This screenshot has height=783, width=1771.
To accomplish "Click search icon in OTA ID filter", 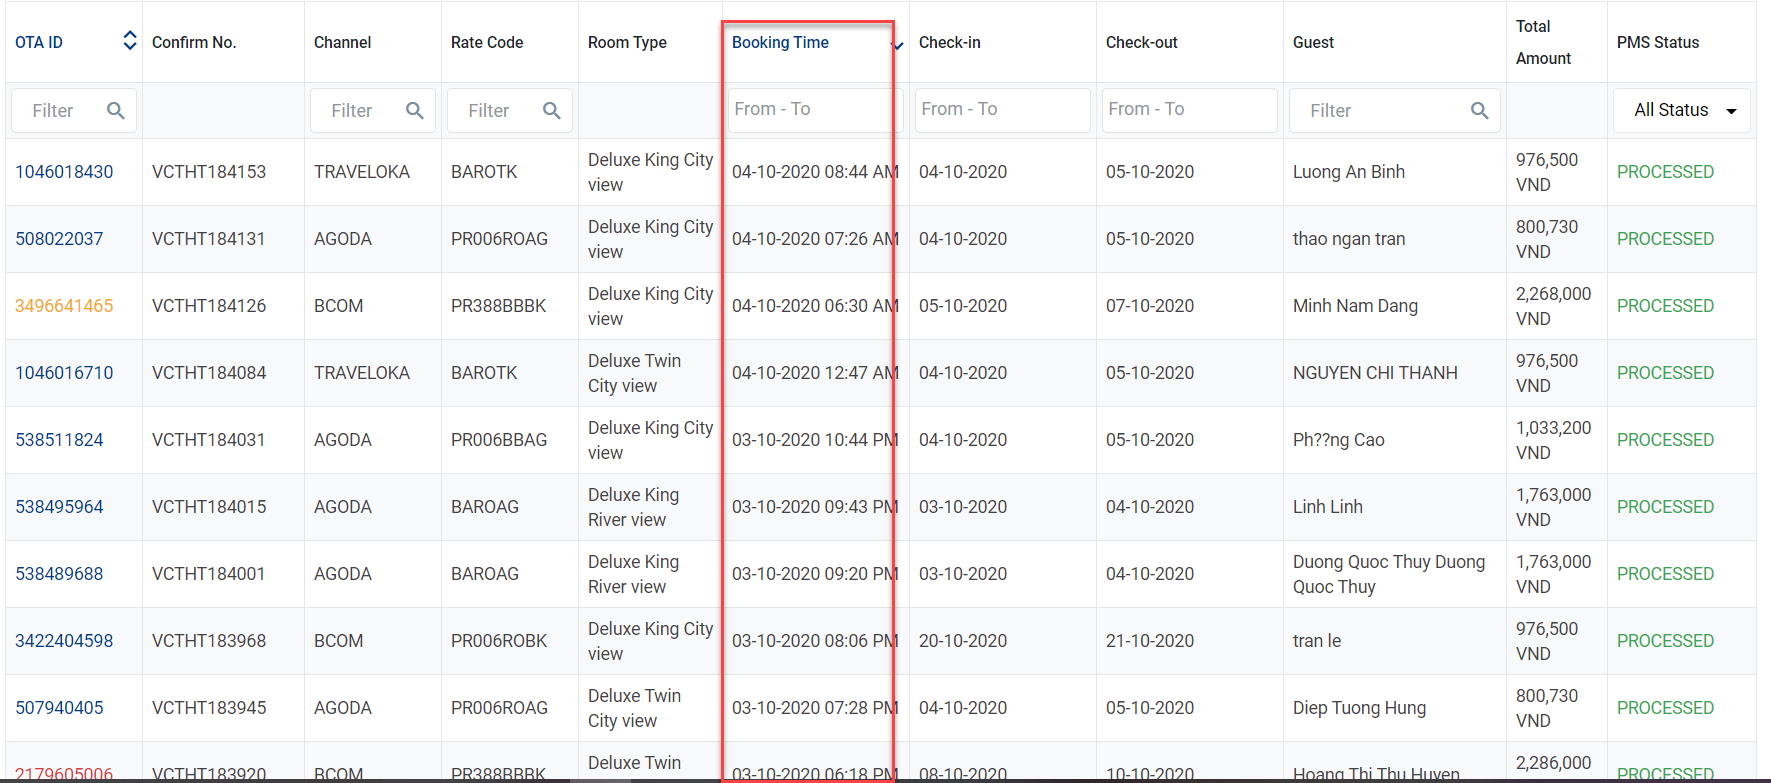I will coord(116,111).
